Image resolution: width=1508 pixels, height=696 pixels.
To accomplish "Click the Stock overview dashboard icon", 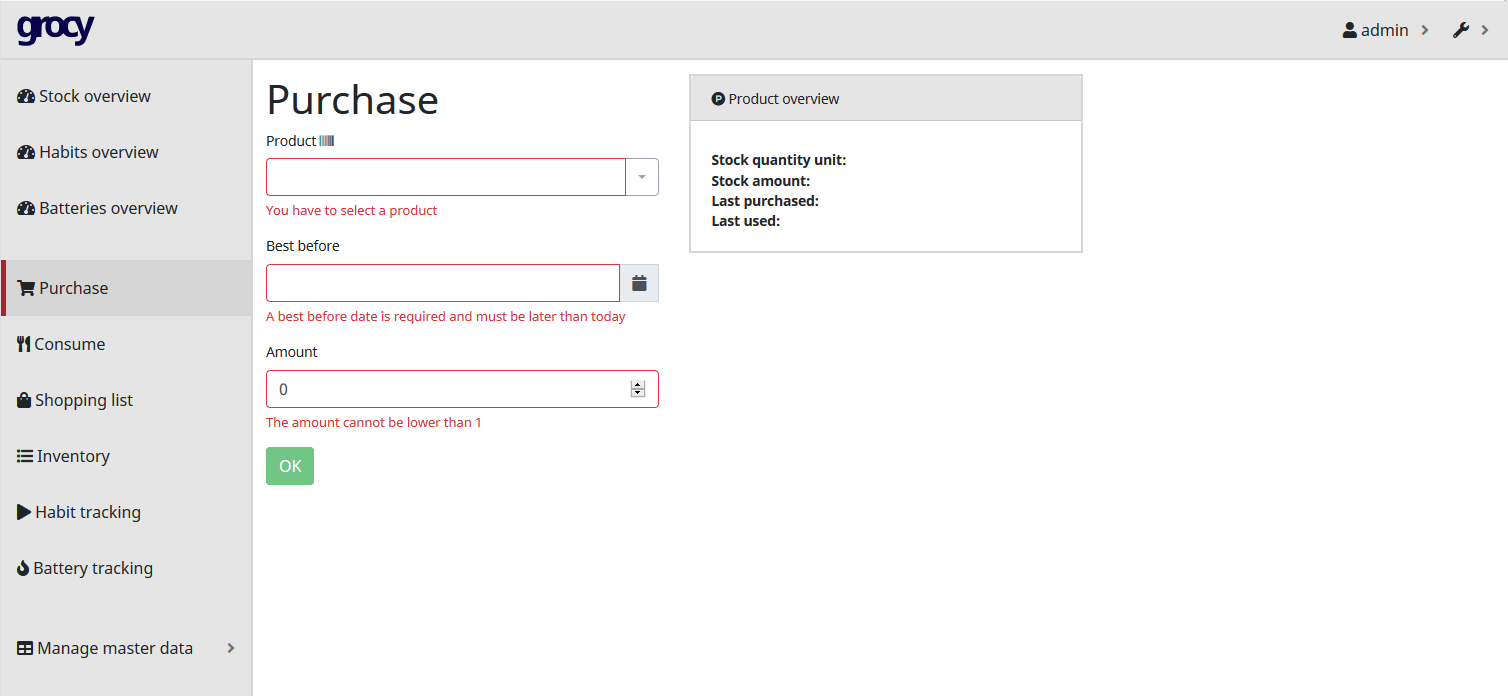I will click(26, 96).
